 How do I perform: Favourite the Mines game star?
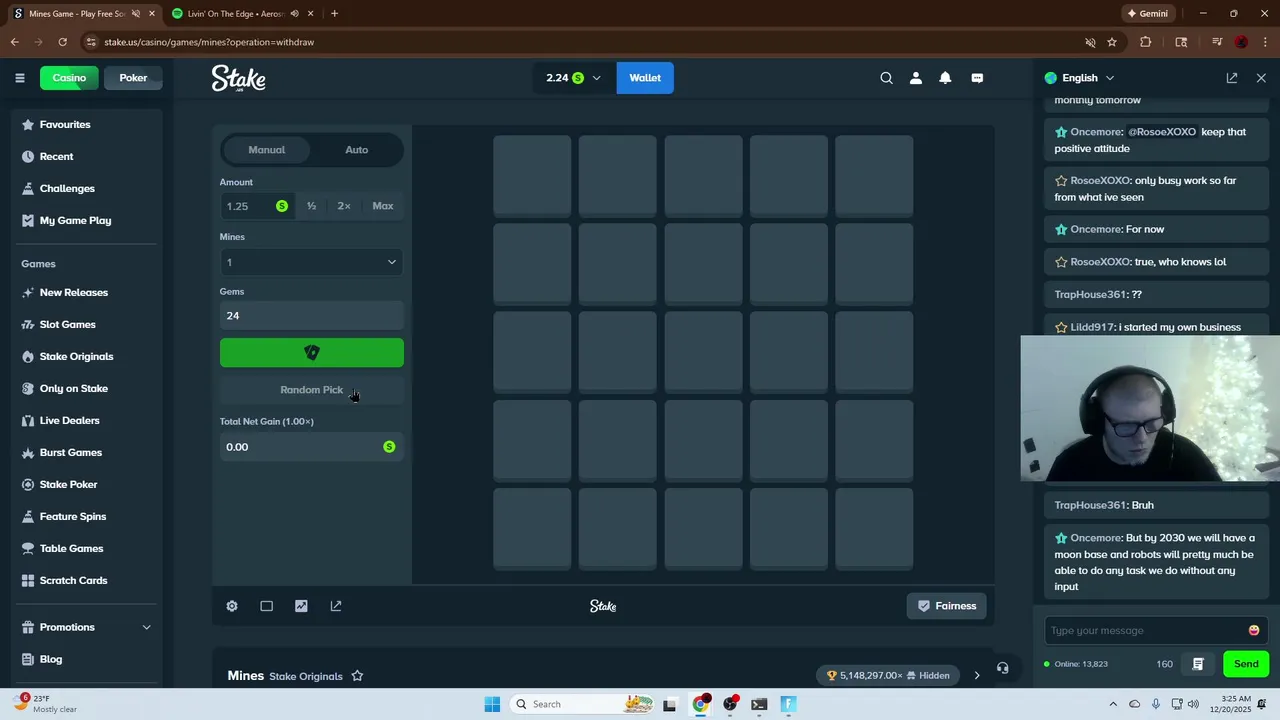tap(357, 676)
